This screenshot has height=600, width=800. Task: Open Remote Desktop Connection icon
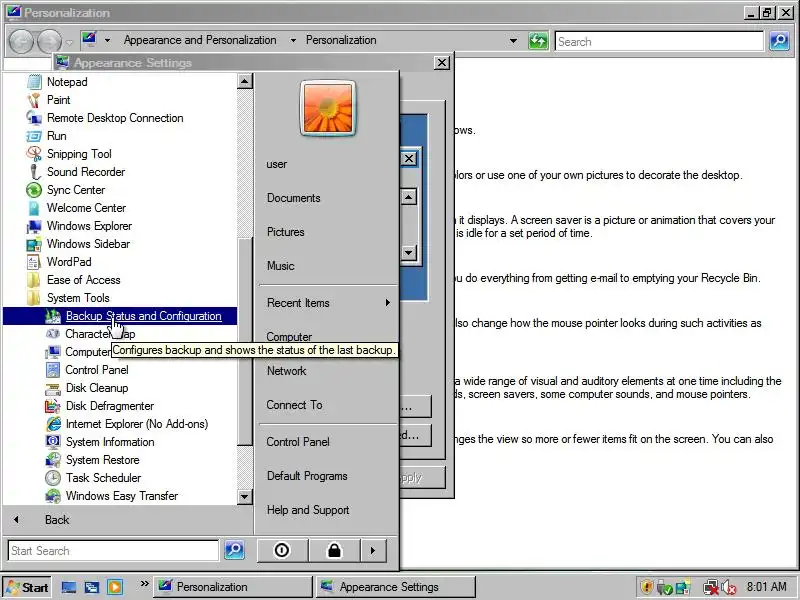pos(34,118)
